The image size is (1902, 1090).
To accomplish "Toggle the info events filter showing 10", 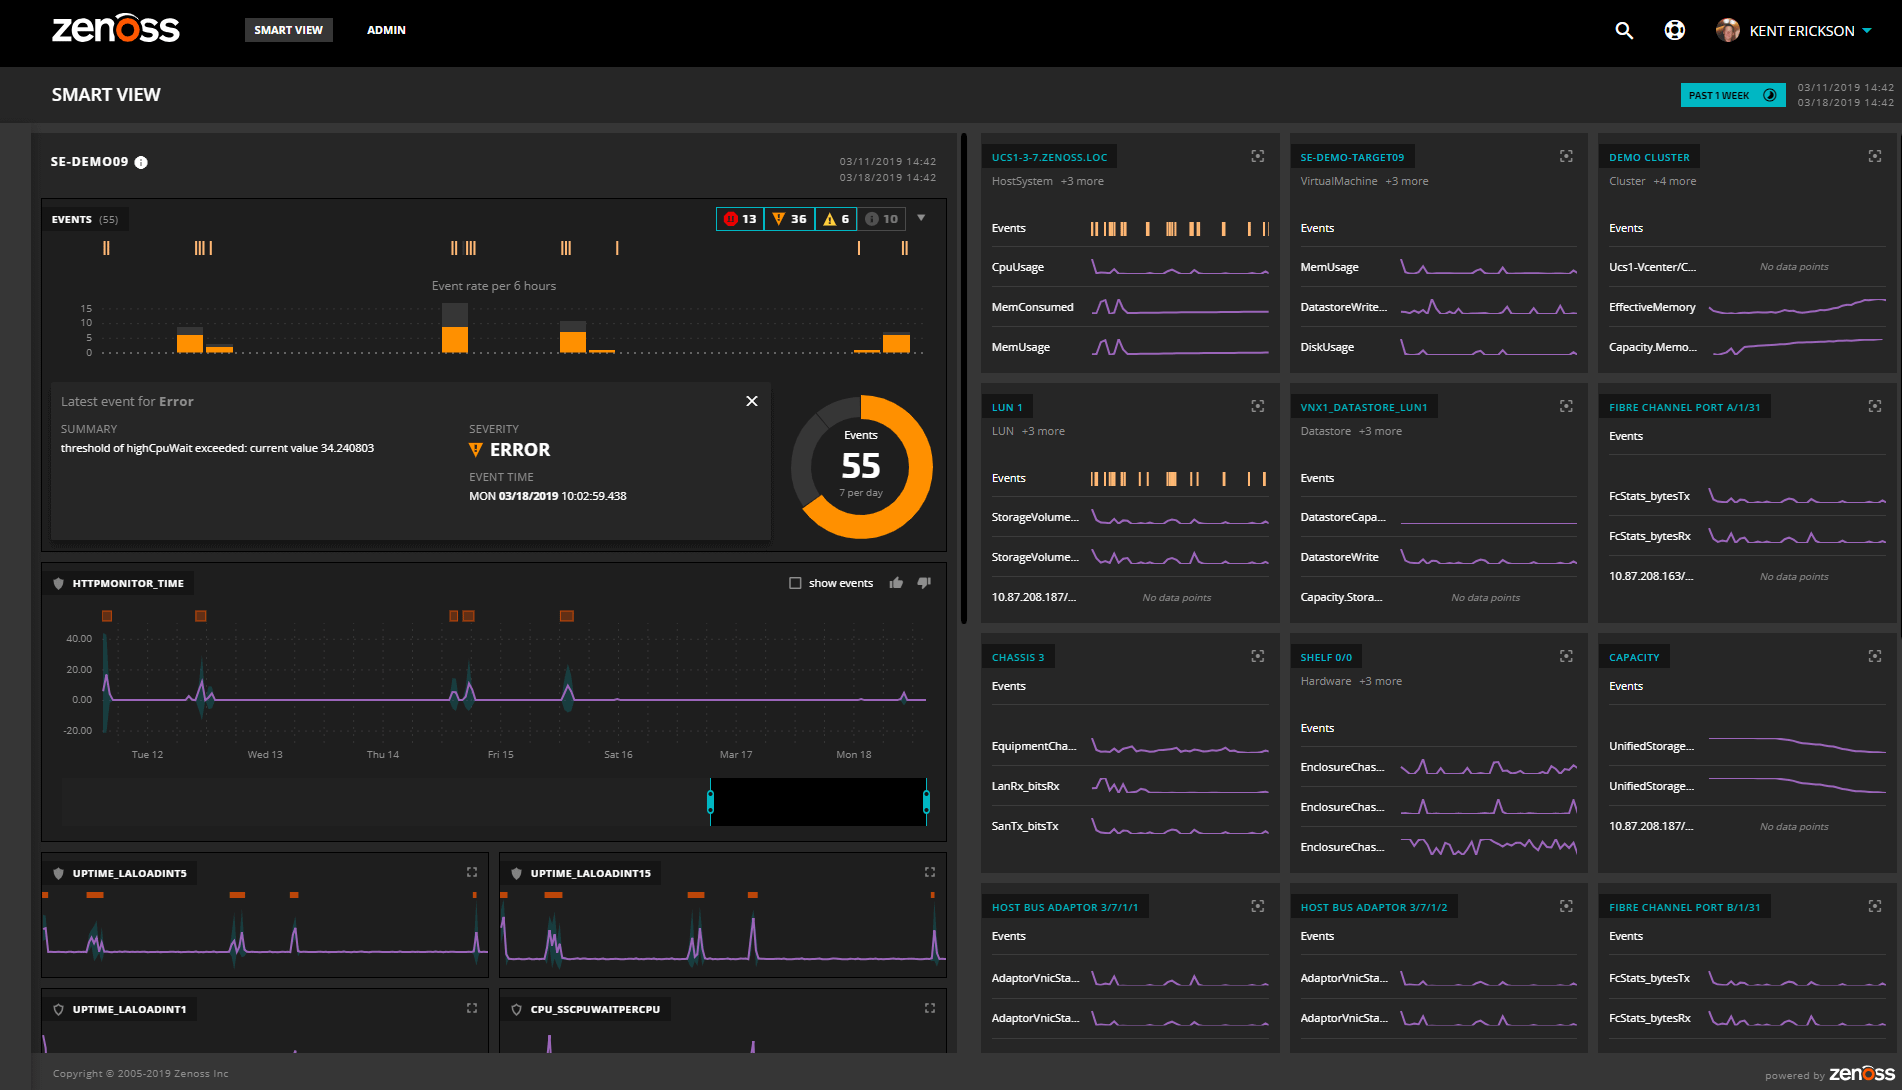I will pyautogui.click(x=882, y=219).
